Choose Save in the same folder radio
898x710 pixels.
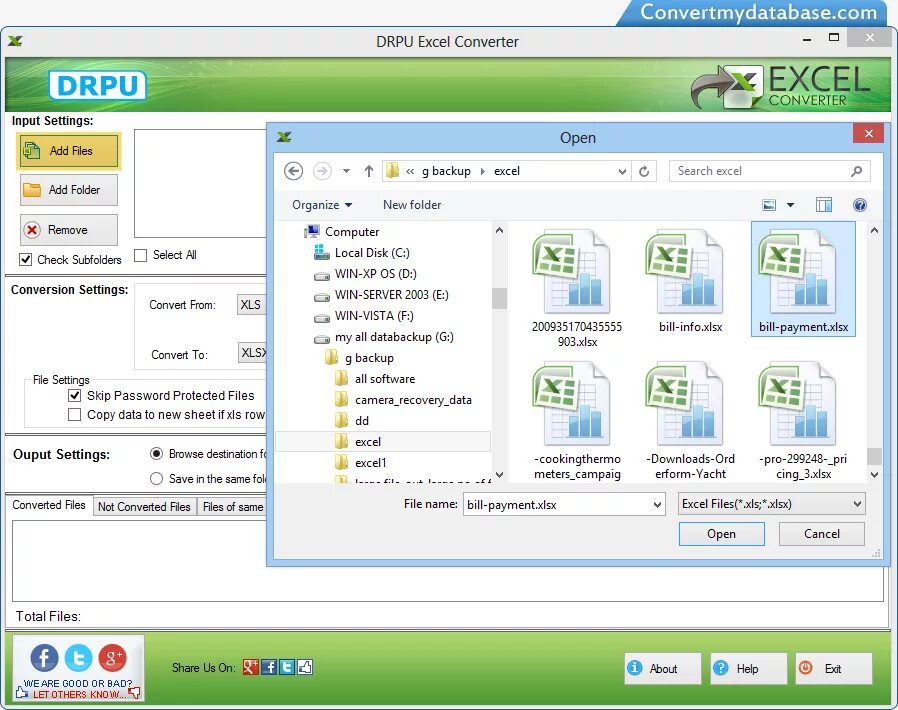pyautogui.click(x=156, y=479)
